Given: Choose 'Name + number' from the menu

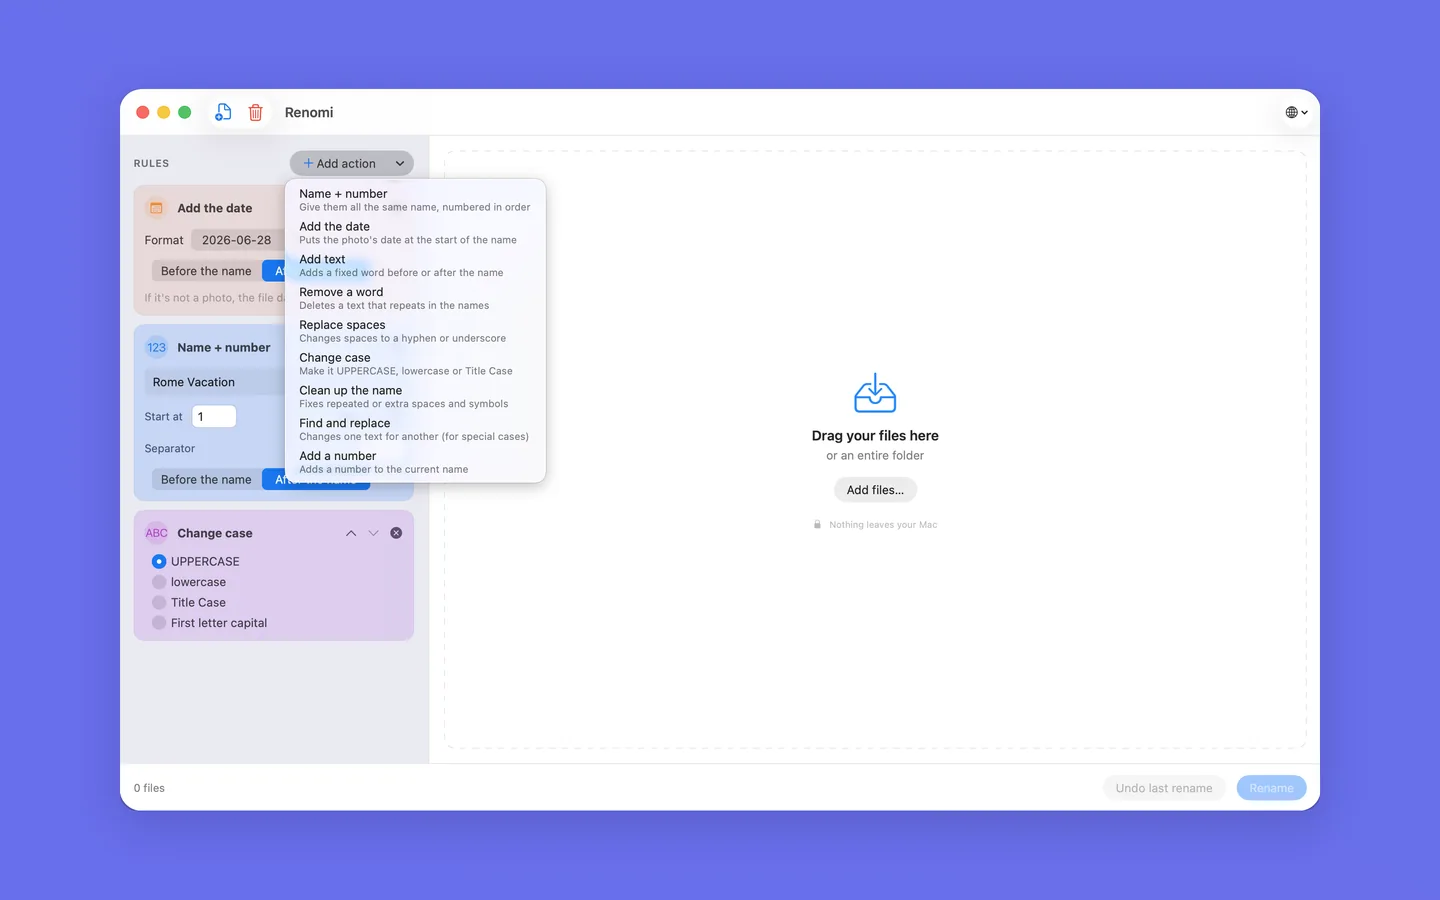Looking at the screenshot, I should click(x=415, y=200).
